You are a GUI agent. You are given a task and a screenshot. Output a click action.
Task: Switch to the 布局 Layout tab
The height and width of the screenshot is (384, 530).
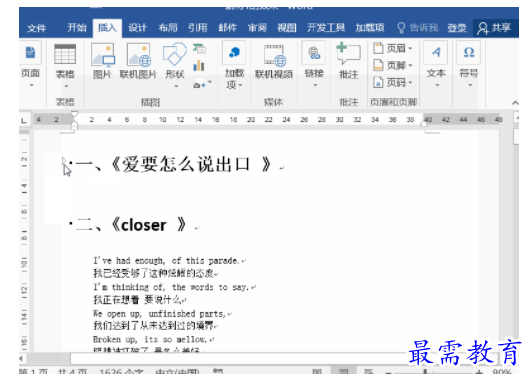(x=168, y=28)
